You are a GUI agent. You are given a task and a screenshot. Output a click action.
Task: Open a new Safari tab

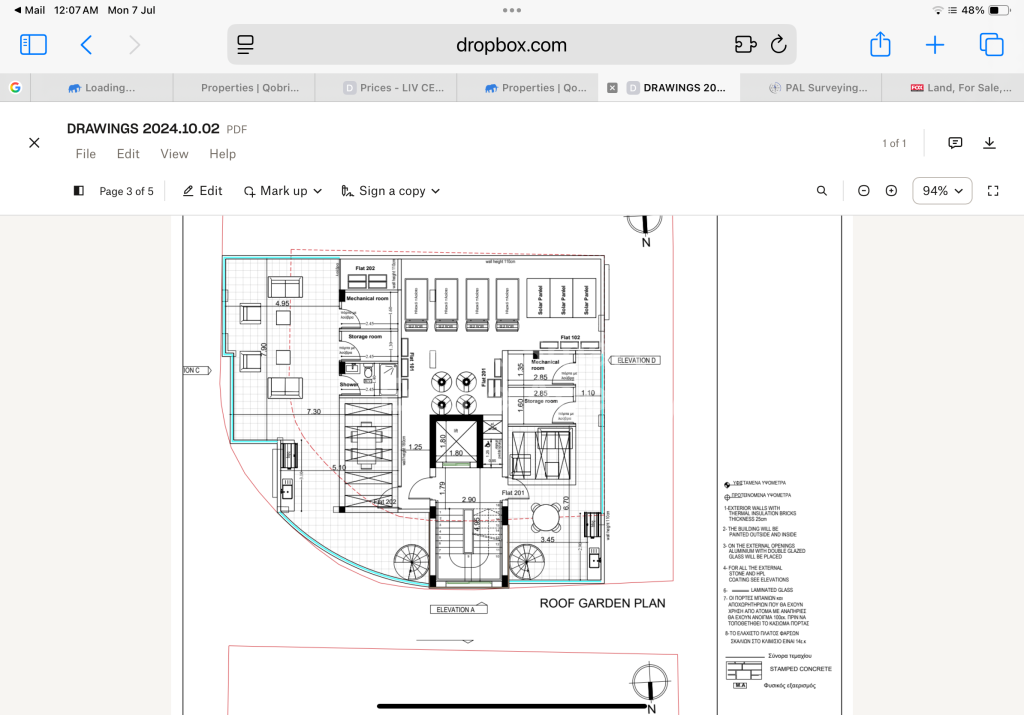pos(935,45)
